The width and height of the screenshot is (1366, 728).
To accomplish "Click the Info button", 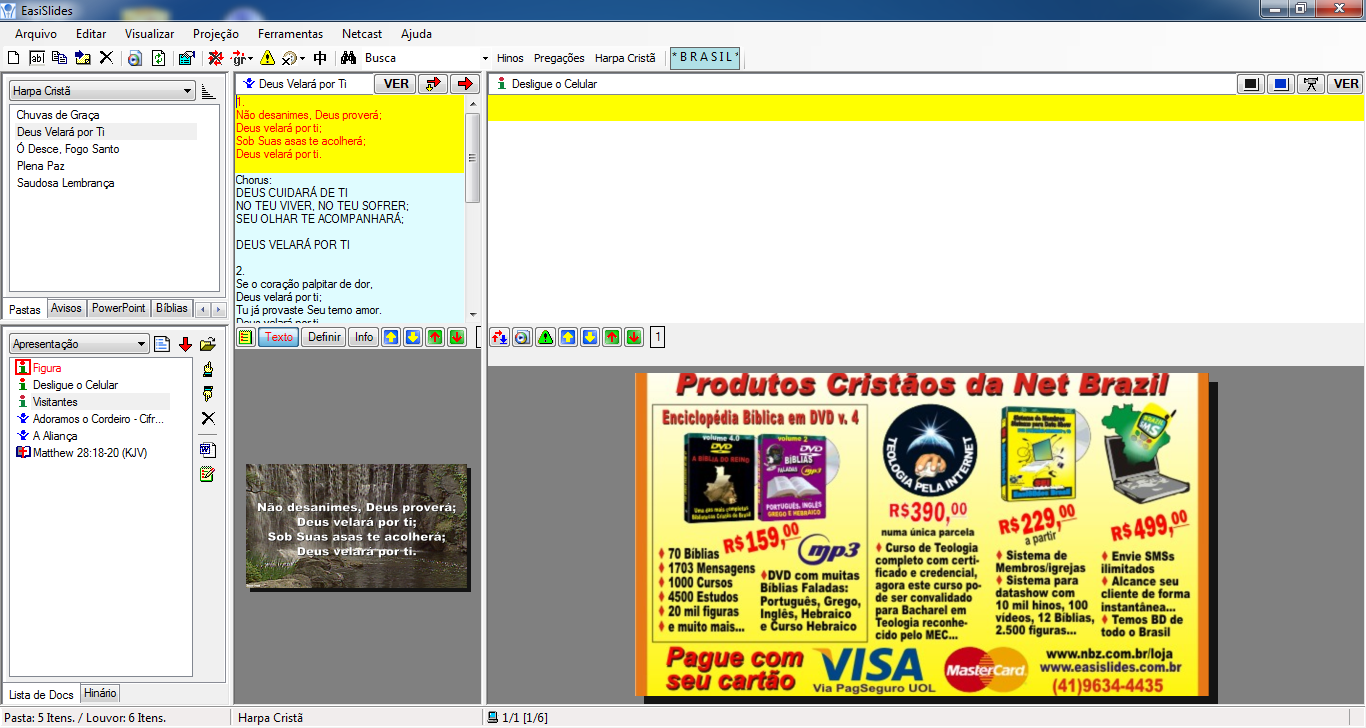I will 364,337.
